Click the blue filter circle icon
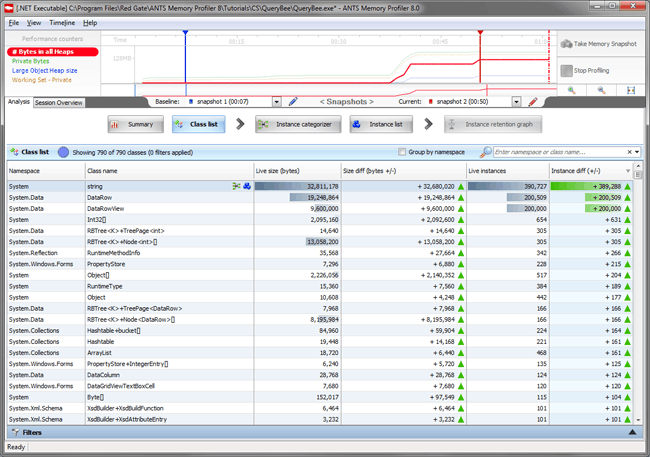This screenshot has width=650, height=457. pos(64,152)
